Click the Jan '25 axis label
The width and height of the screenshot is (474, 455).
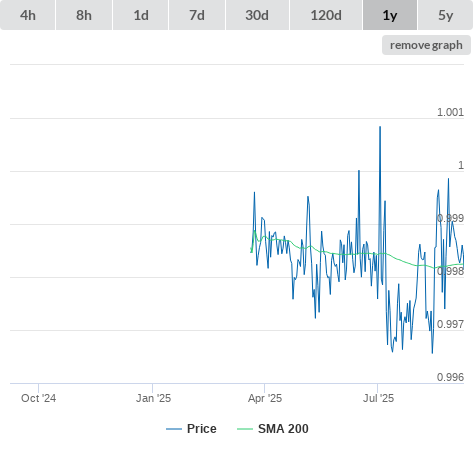[153, 398]
